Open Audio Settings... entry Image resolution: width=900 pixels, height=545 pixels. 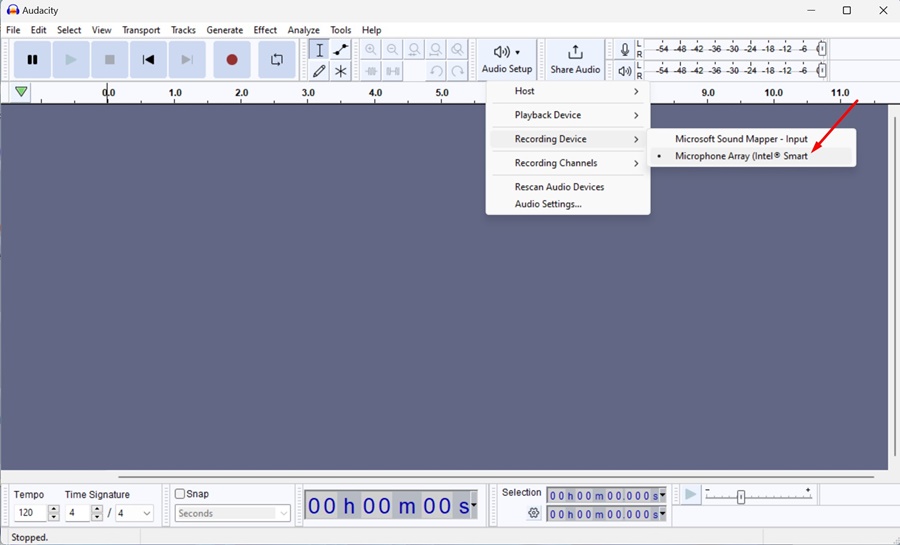tap(568, 204)
